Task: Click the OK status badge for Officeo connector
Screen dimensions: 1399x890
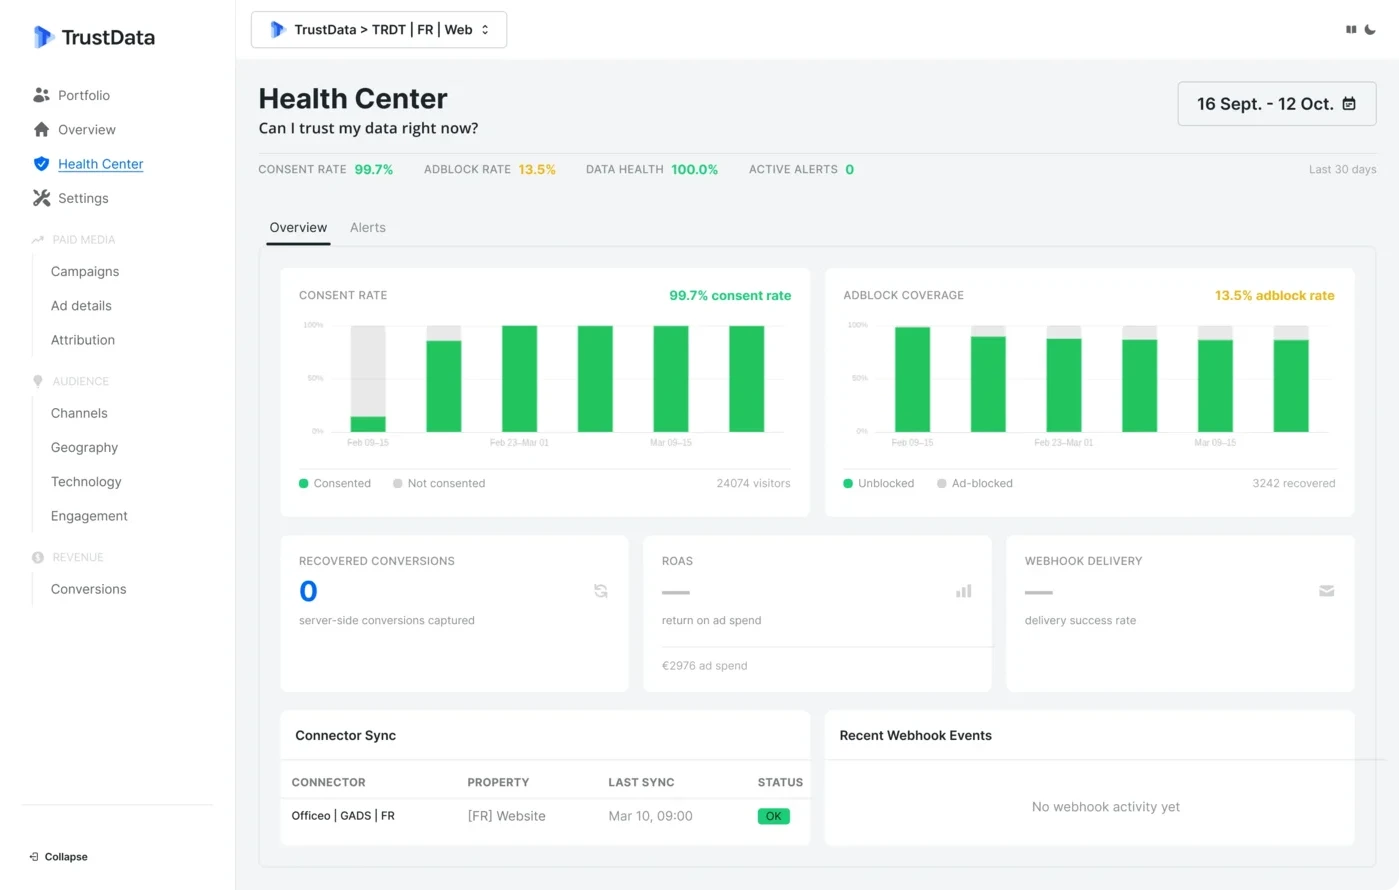Action: pyautogui.click(x=772, y=816)
